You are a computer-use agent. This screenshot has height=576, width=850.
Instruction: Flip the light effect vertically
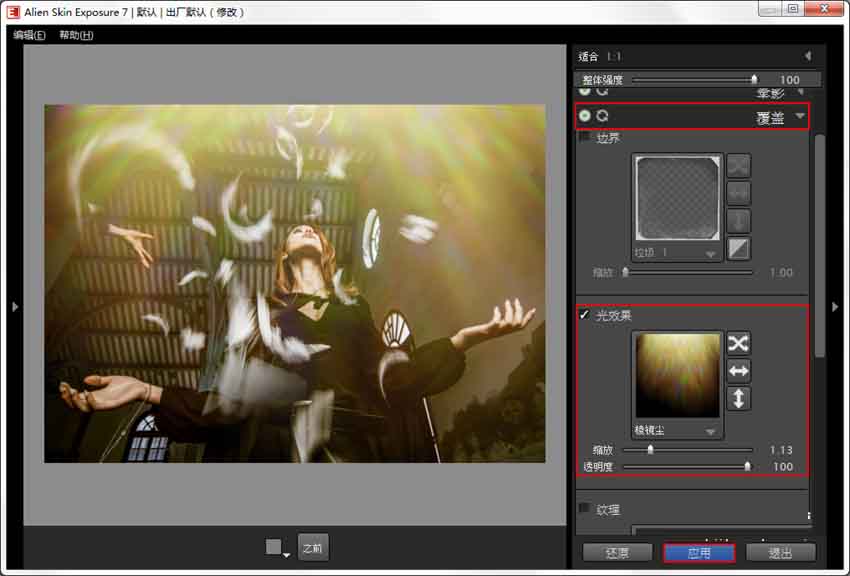click(x=738, y=398)
